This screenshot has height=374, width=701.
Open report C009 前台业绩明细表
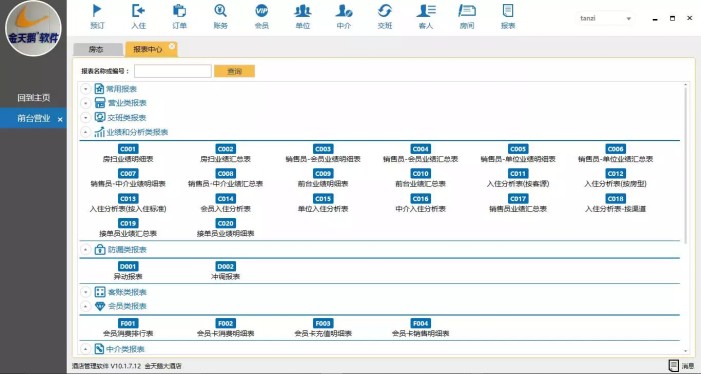(323, 178)
